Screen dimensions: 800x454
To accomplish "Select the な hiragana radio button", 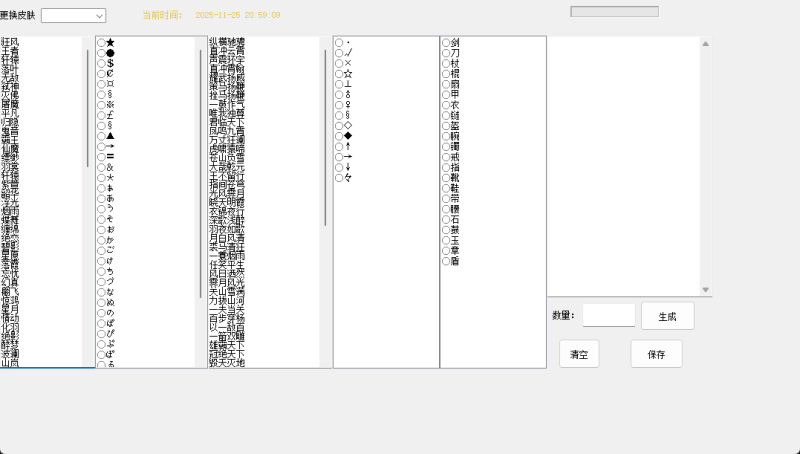I will 102,292.
